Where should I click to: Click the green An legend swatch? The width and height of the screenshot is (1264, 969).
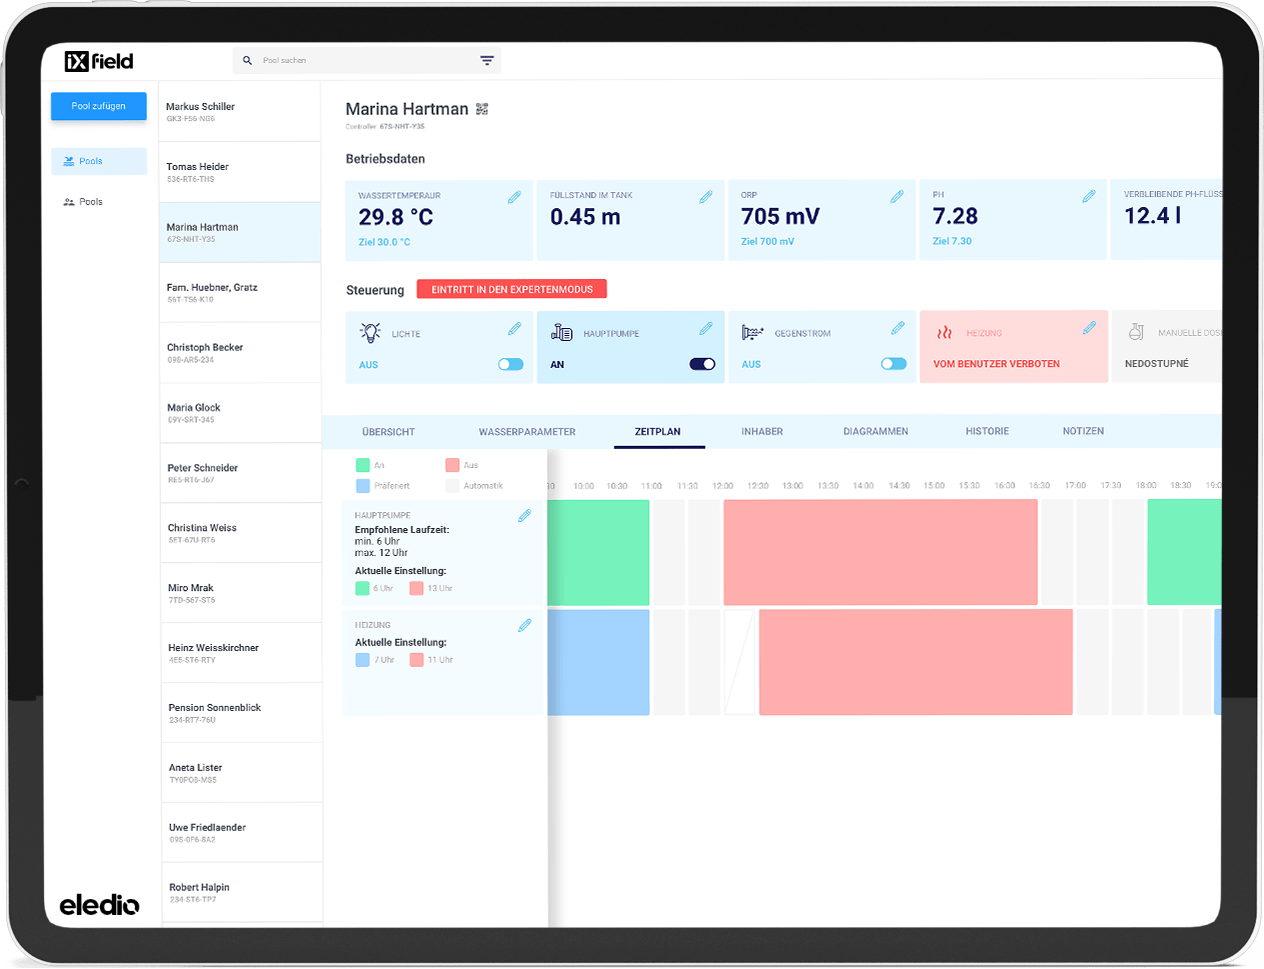point(363,465)
